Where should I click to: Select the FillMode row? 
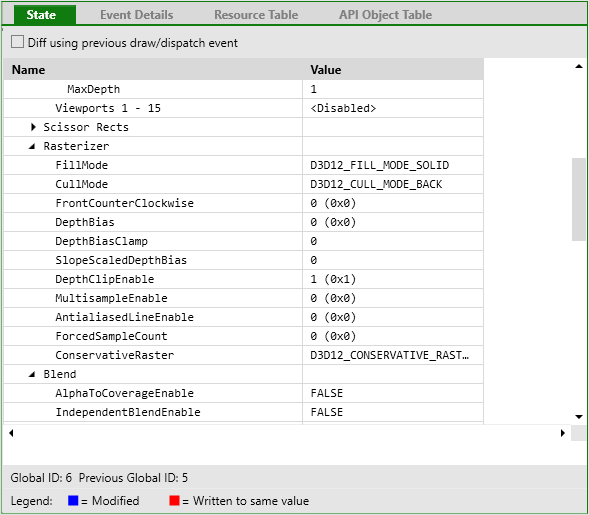[x=243, y=165]
